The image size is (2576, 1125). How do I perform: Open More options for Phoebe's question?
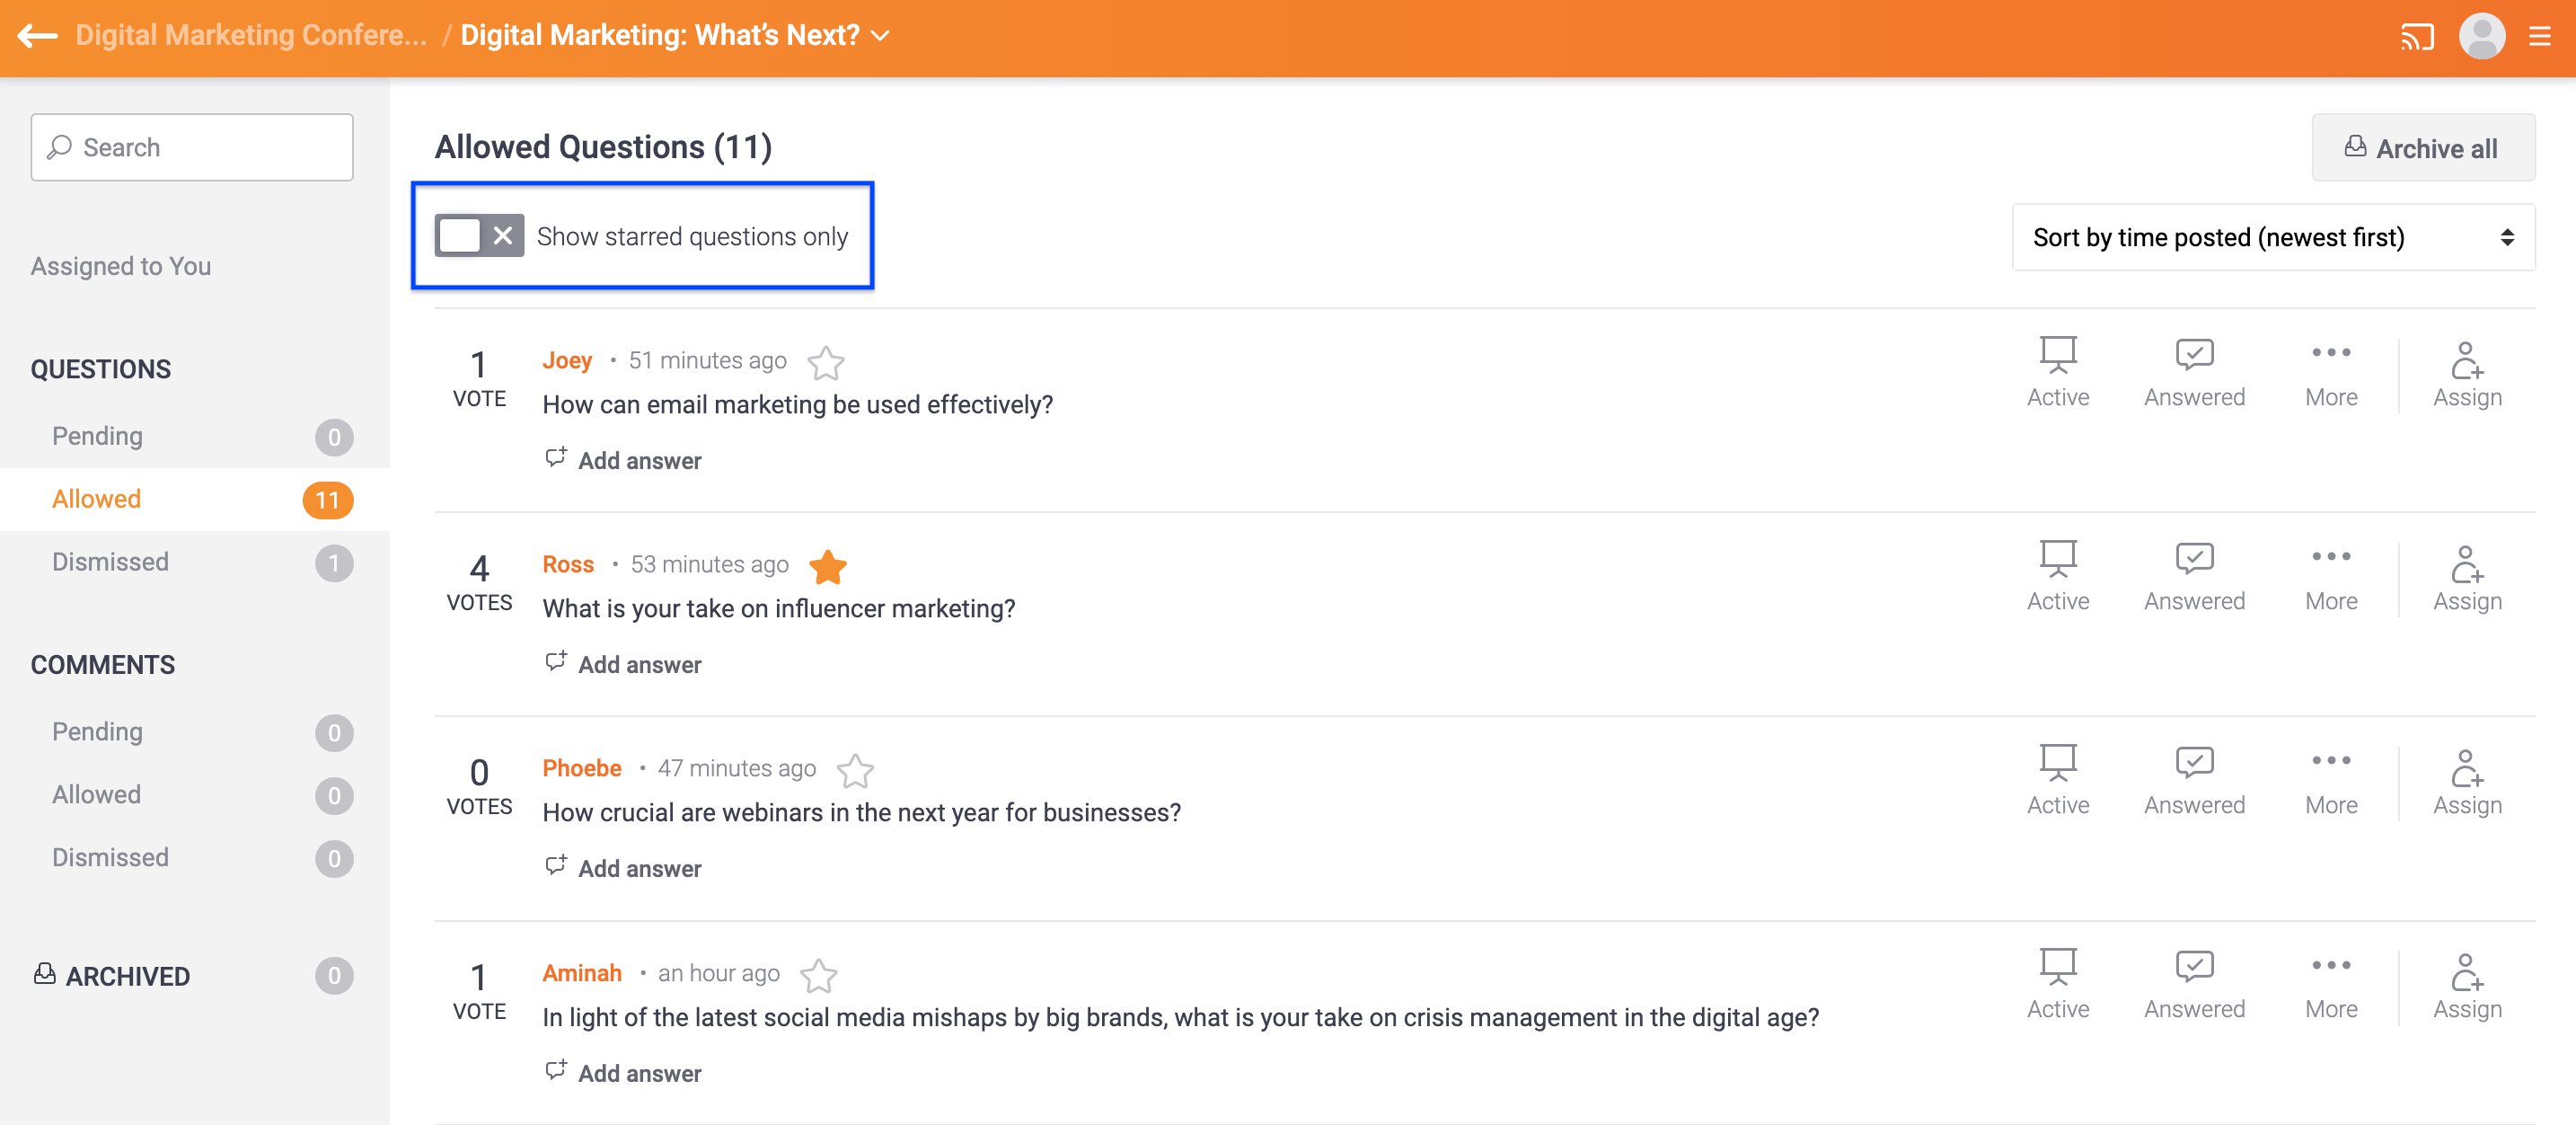click(x=2330, y=780)
